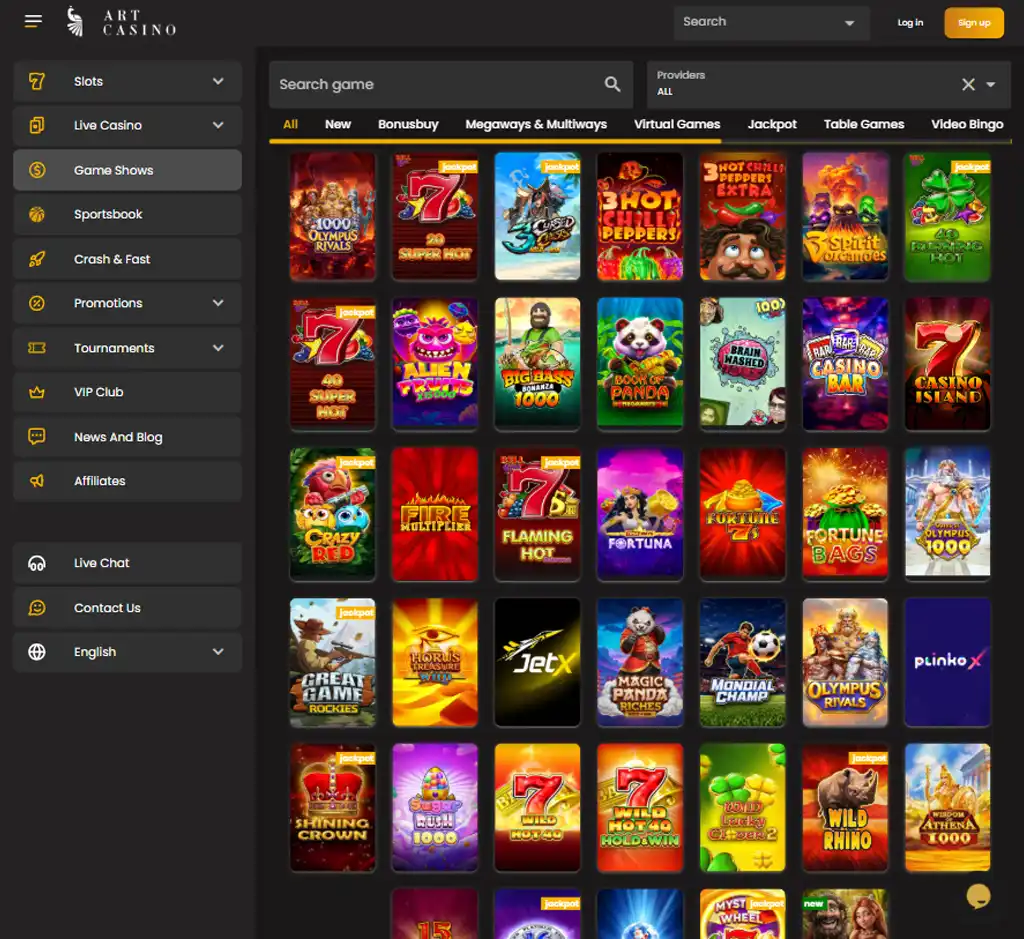Open the Casino Island game thumbnail
Screen dimensions: 1024x939
pos(948,363)
